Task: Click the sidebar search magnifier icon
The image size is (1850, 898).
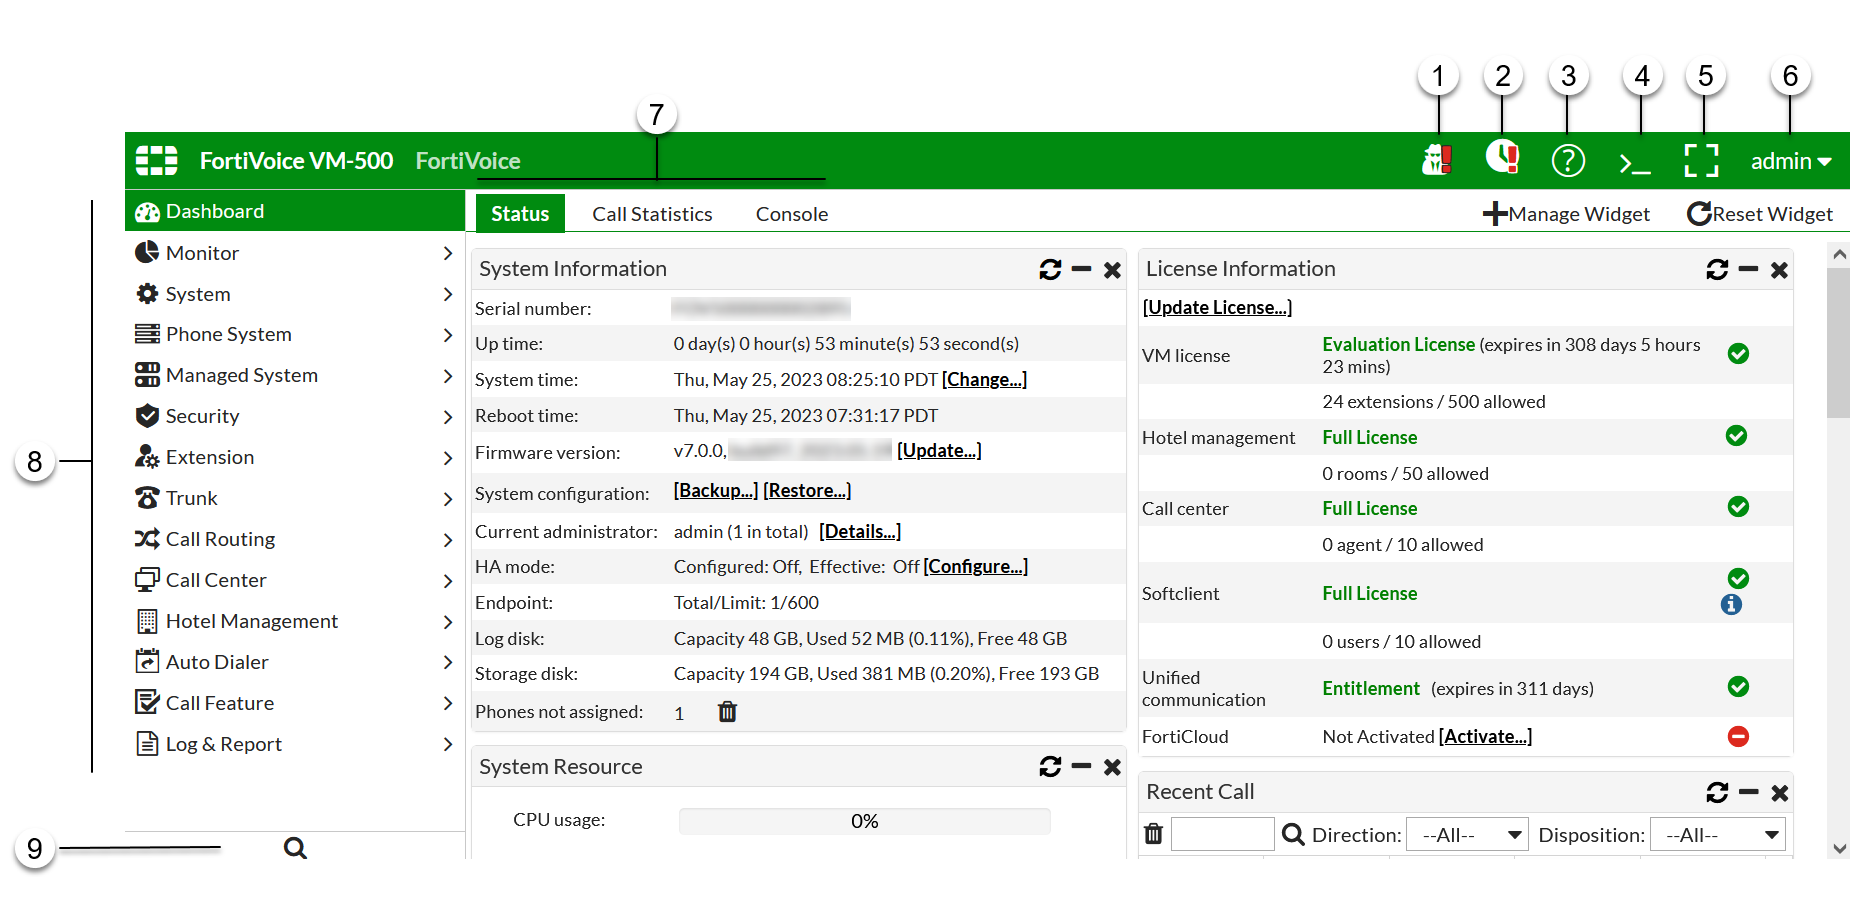Action: 295,848
